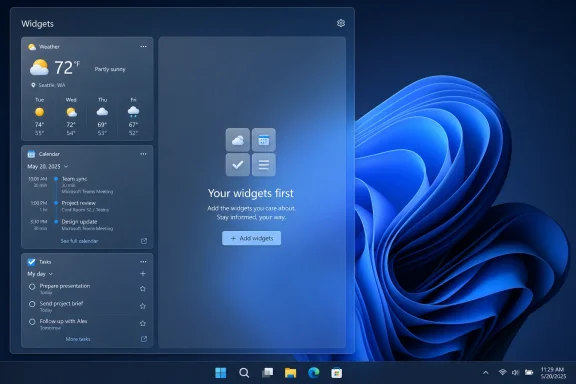Open Task View from taskbar
576x384 pixels.
pos(267,373)
